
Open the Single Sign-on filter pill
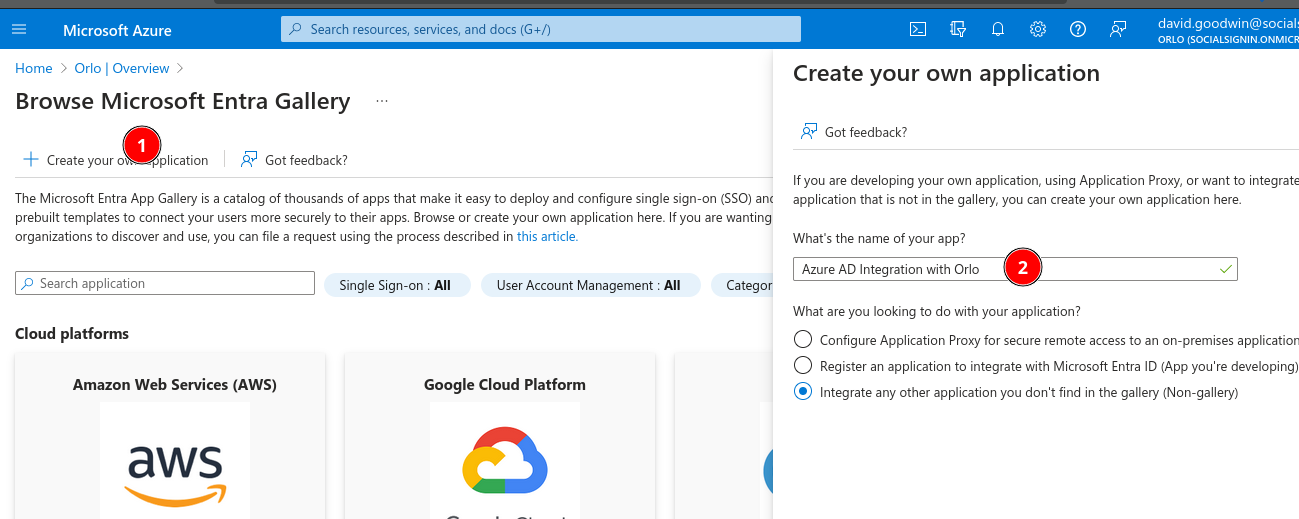(x=395, y=285)
